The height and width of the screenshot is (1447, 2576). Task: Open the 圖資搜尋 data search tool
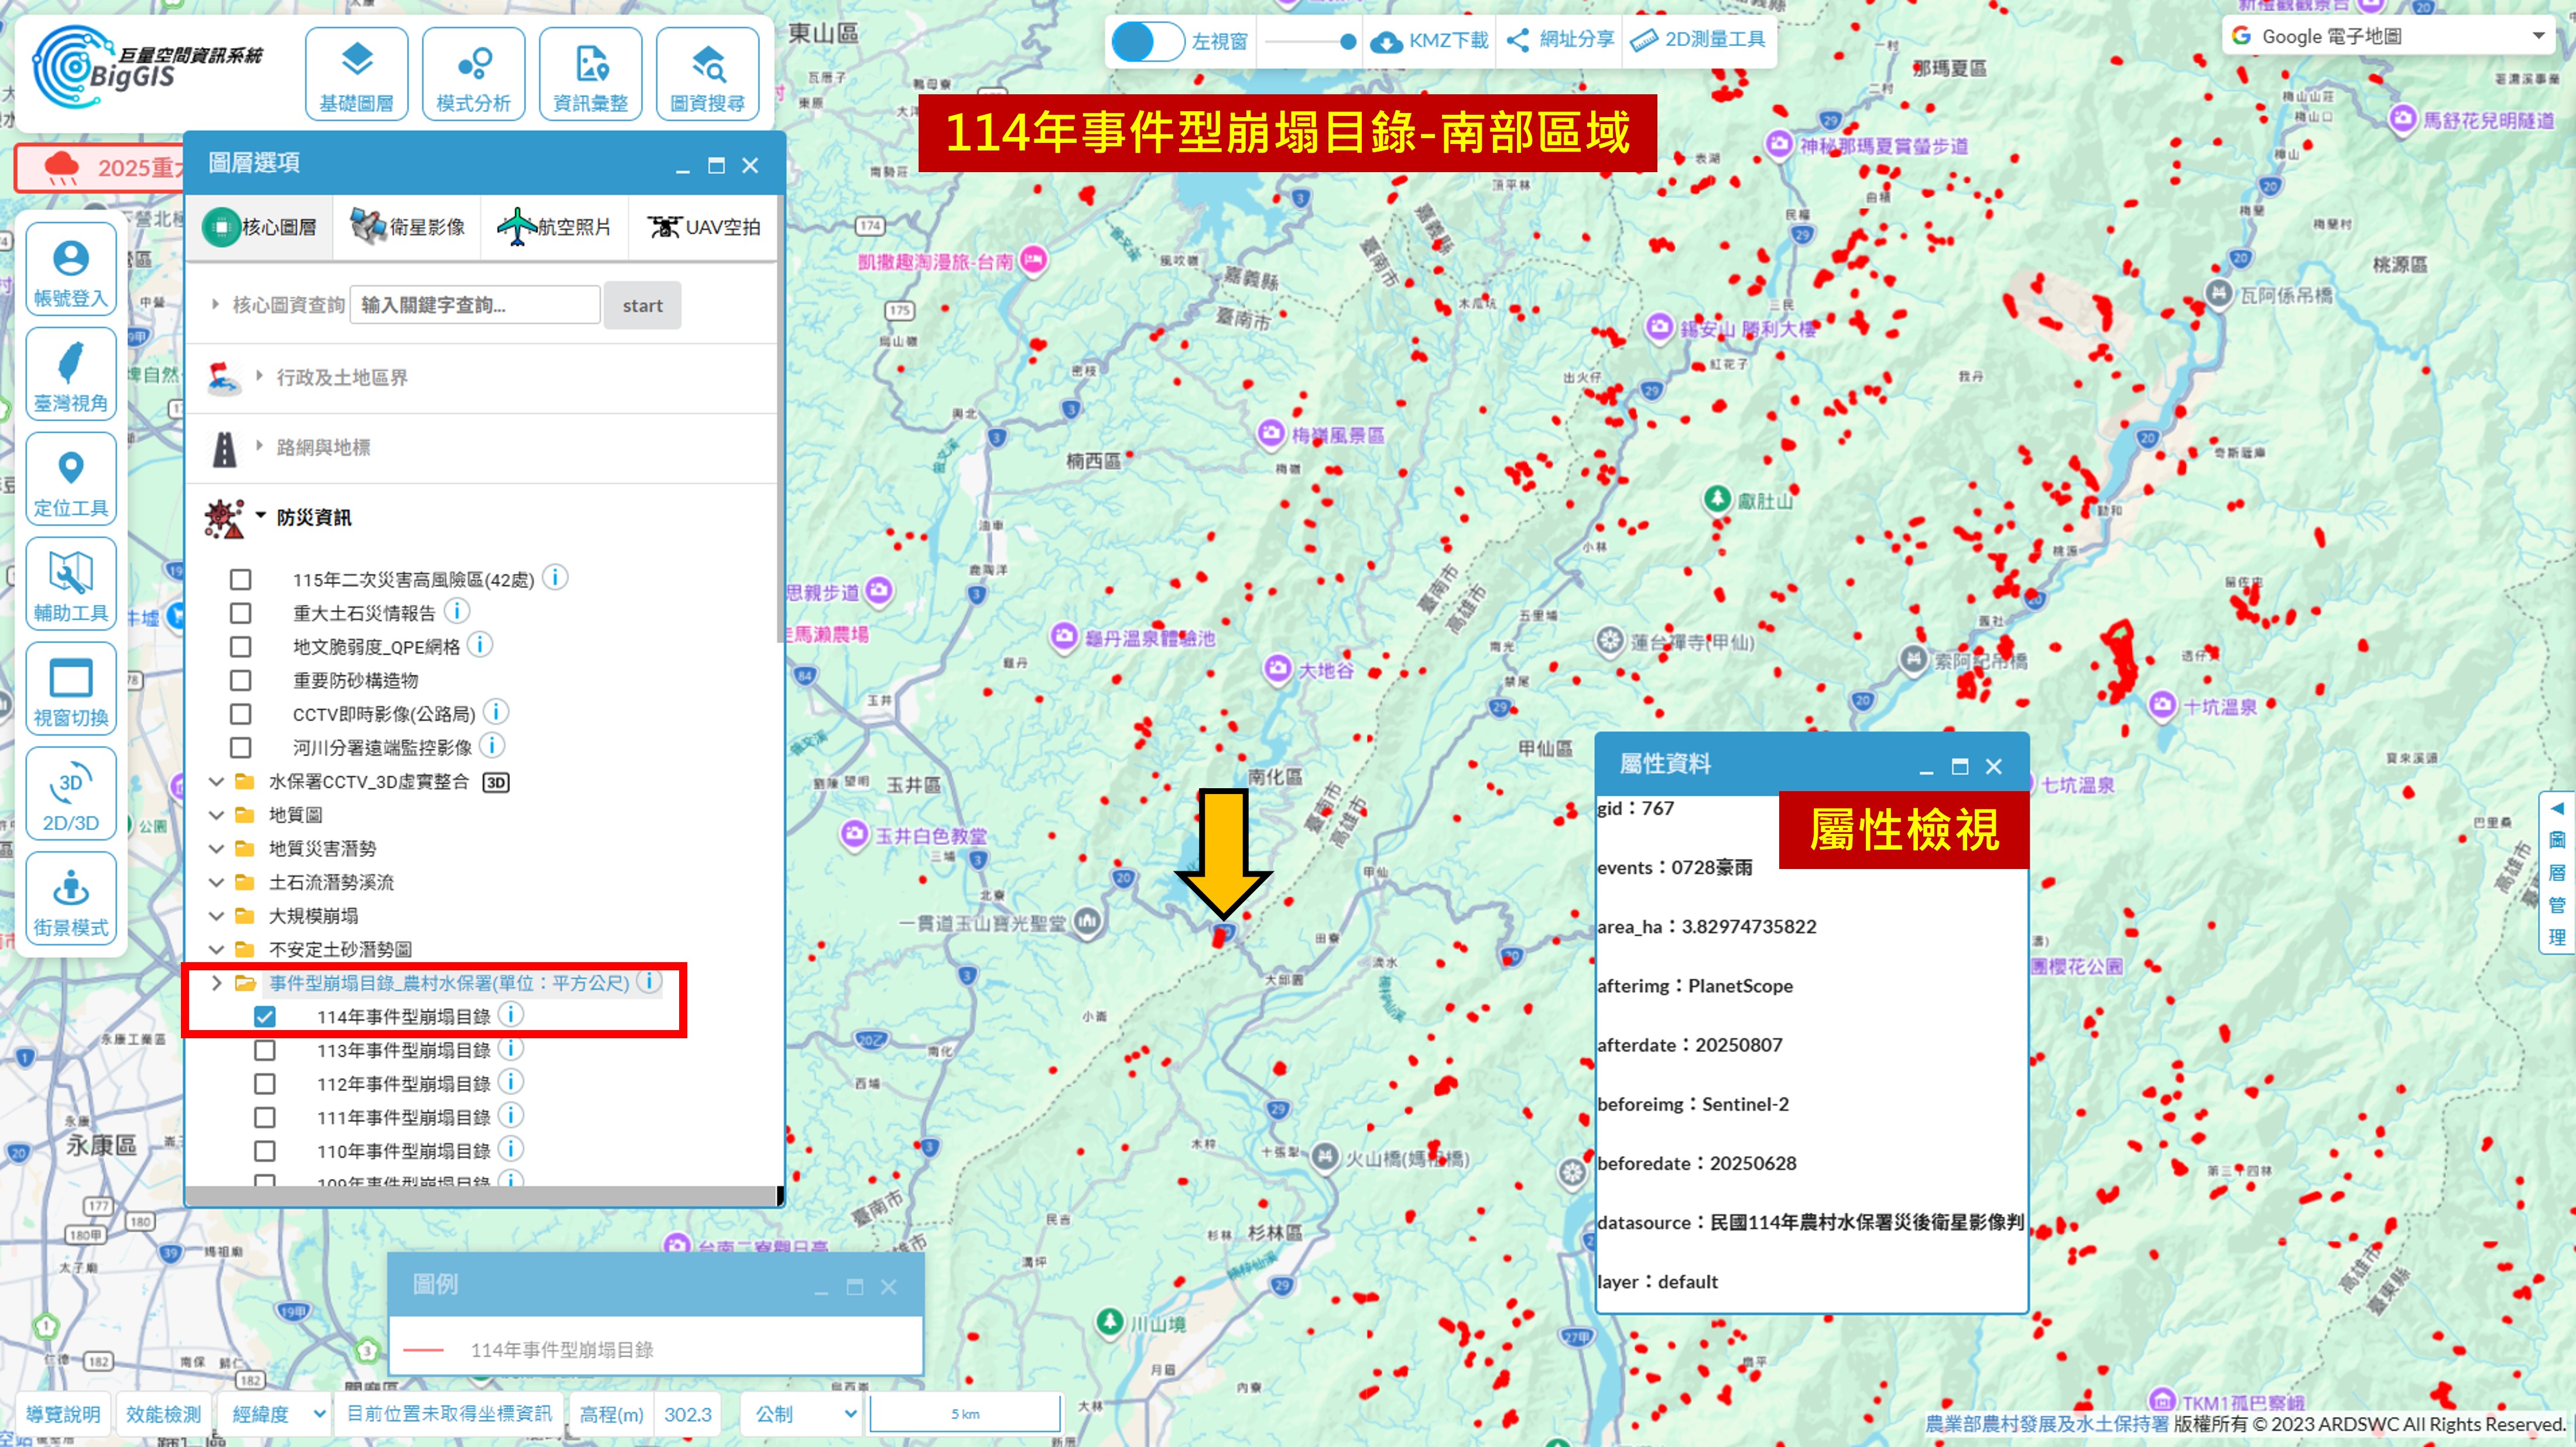point(707,73)
